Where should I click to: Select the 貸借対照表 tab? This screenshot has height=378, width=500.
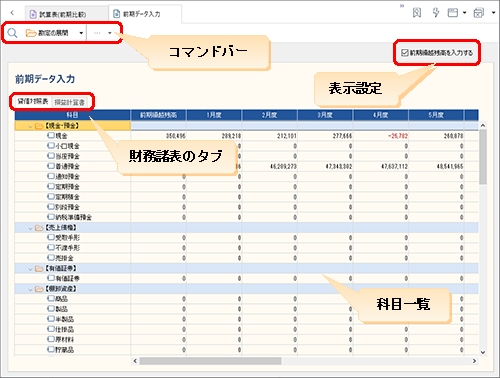coord(33,101)
